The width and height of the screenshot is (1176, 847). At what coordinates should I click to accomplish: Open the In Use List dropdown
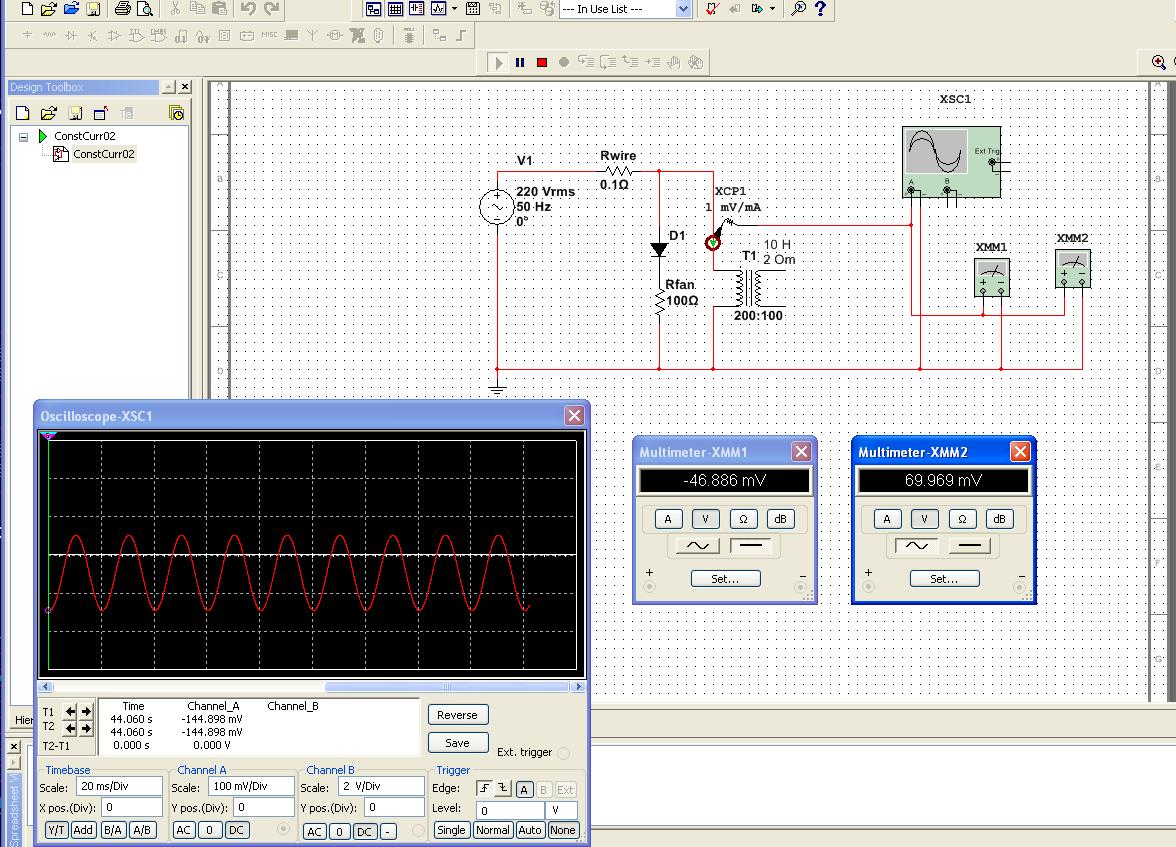683,9
